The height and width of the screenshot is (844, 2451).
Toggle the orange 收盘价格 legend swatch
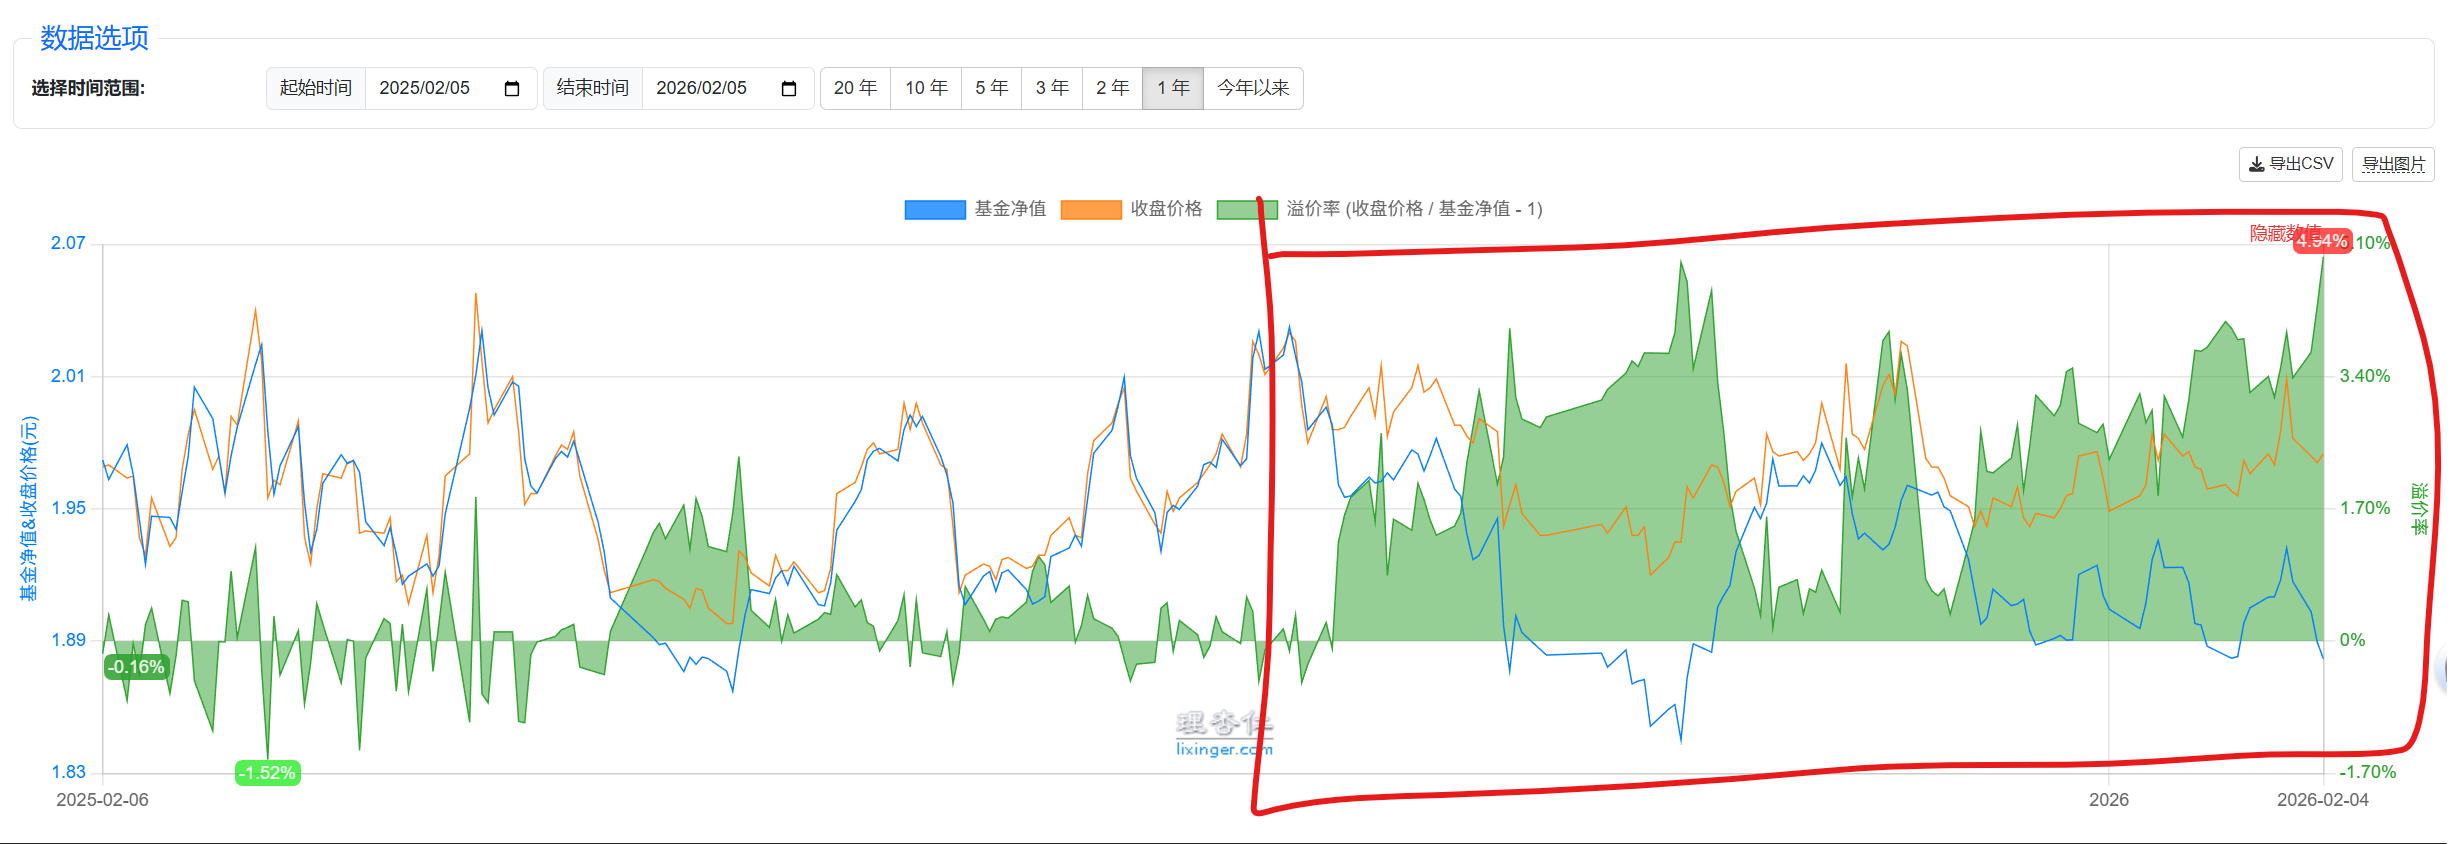point(1091,209)
